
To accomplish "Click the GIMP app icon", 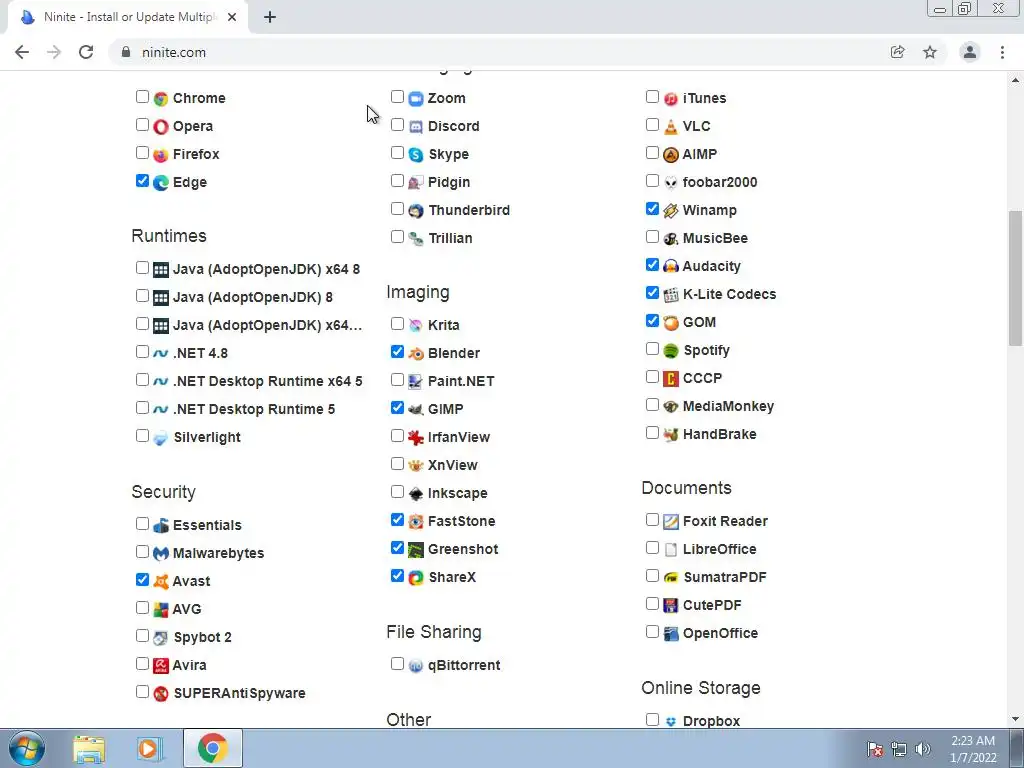I will [416, 409].
